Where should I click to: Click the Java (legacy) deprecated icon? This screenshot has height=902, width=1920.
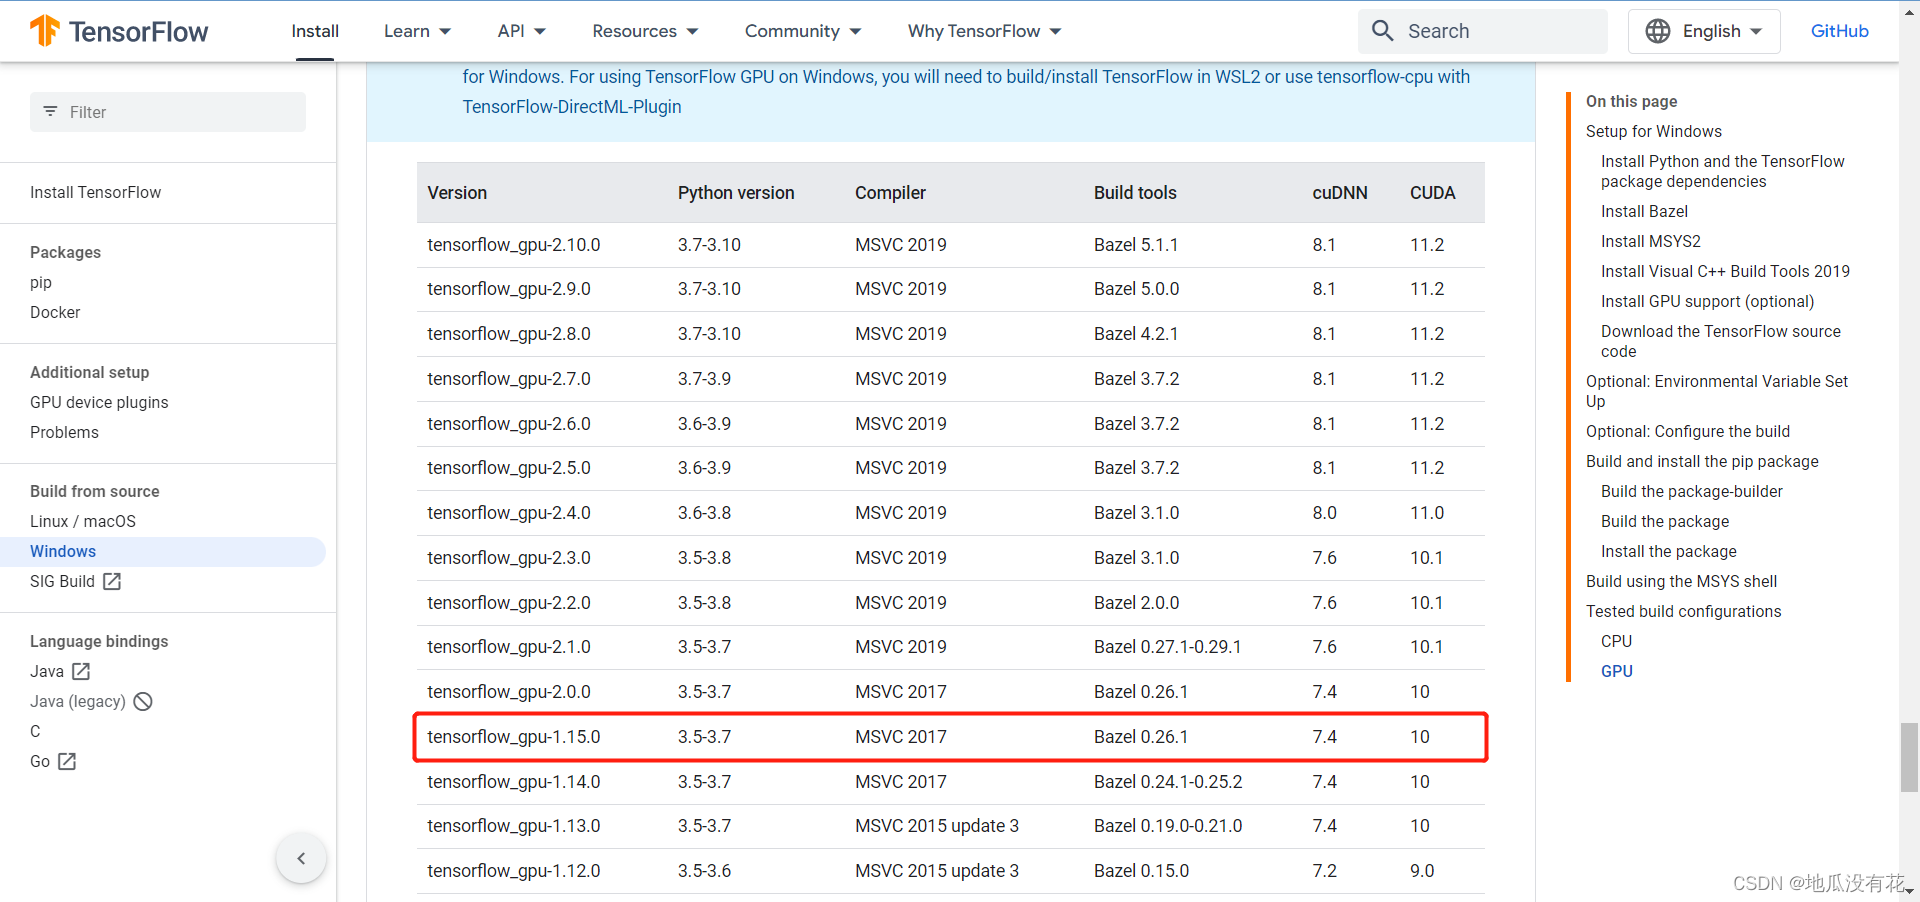tap(143, 701)
